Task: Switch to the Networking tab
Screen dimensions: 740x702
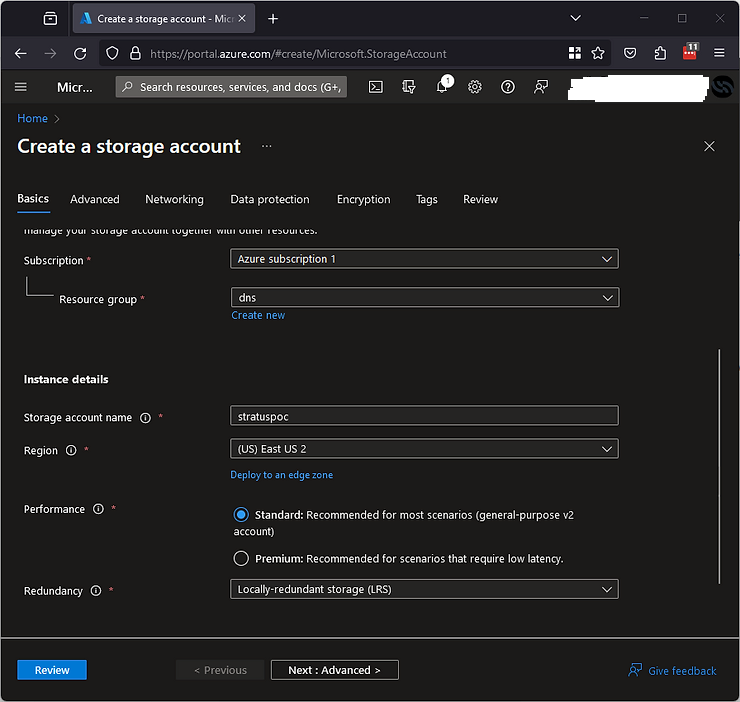Action: pyautogui.click(x=175, y=199)
